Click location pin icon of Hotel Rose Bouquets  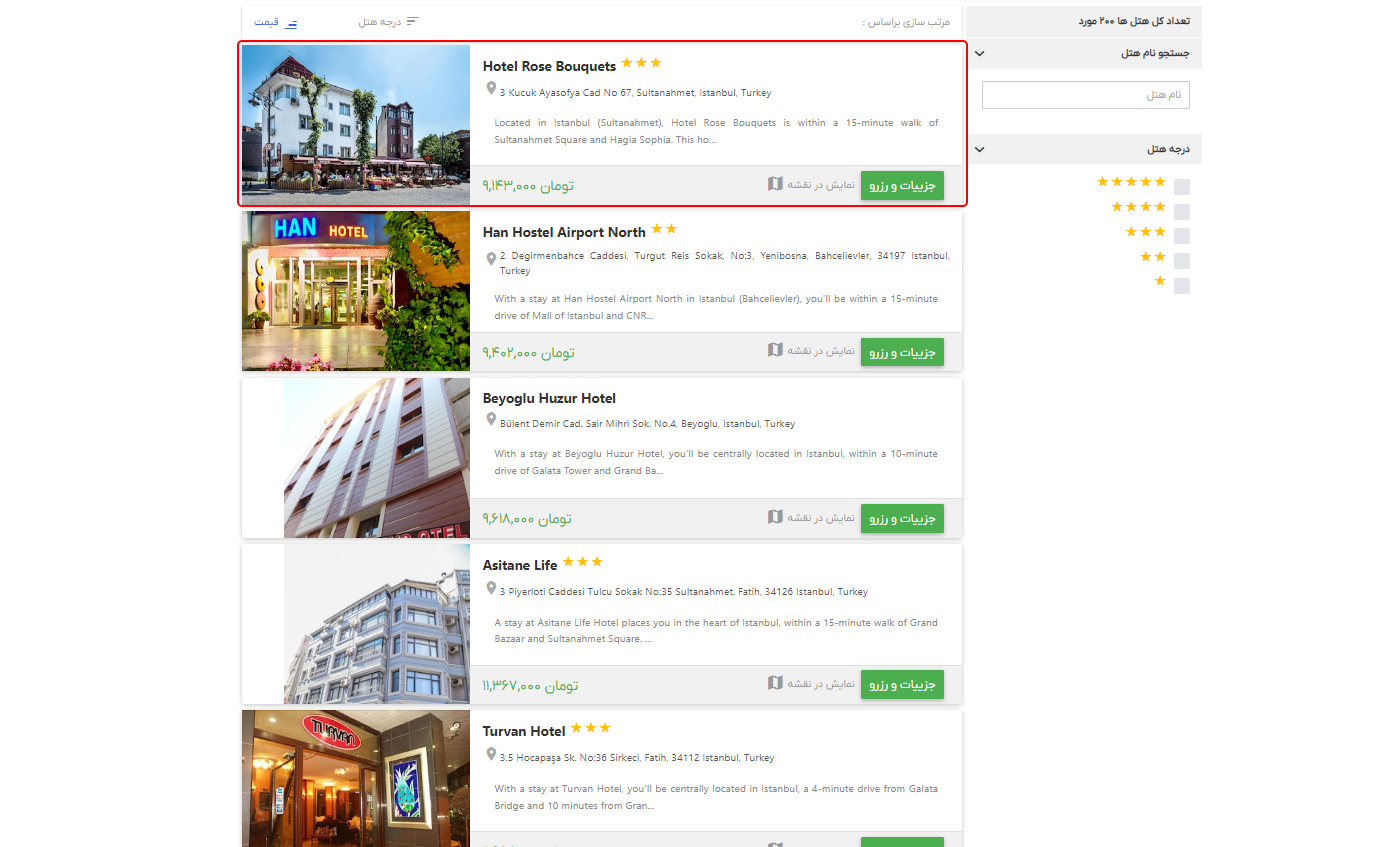pos(491,89)
